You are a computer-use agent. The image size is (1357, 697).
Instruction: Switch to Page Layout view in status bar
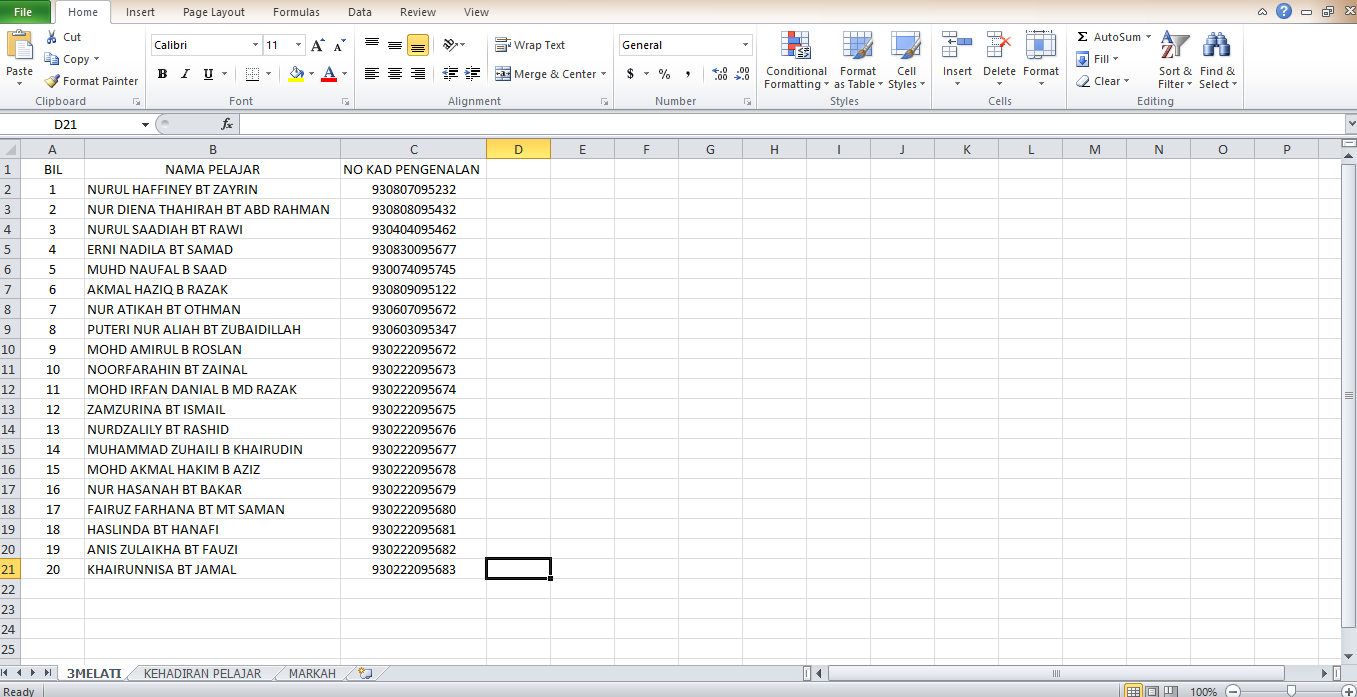click(1151, 691)
